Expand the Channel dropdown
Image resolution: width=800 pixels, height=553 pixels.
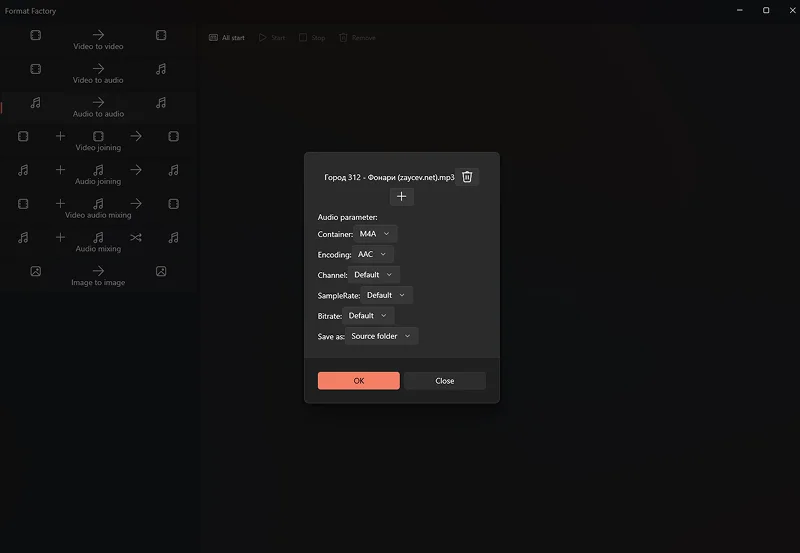pyautogui.click(x=373, y=274)
